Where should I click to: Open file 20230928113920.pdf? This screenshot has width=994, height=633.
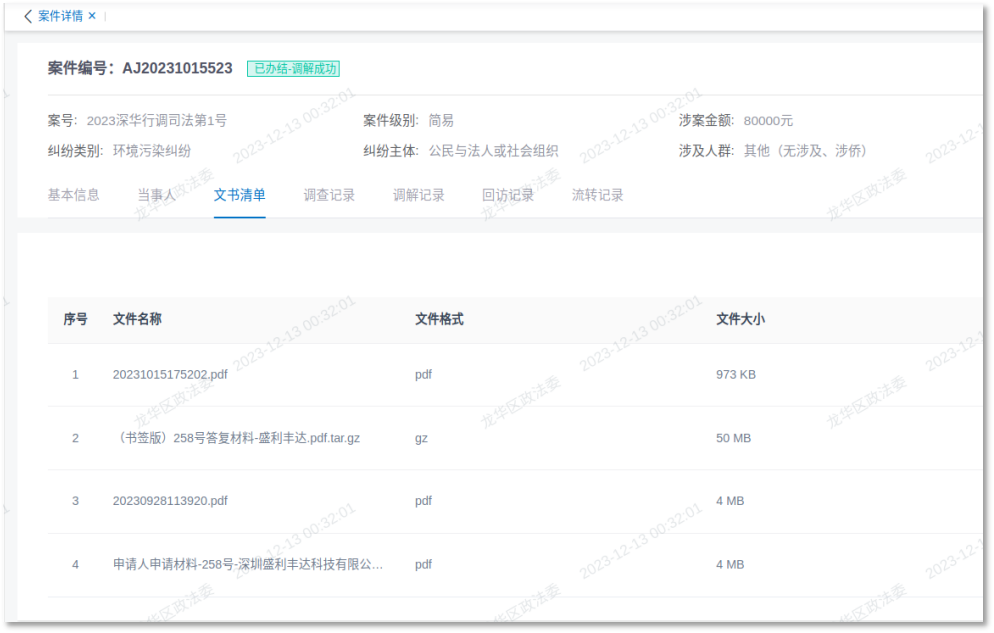pyautogui.click(x=170, y=501)
